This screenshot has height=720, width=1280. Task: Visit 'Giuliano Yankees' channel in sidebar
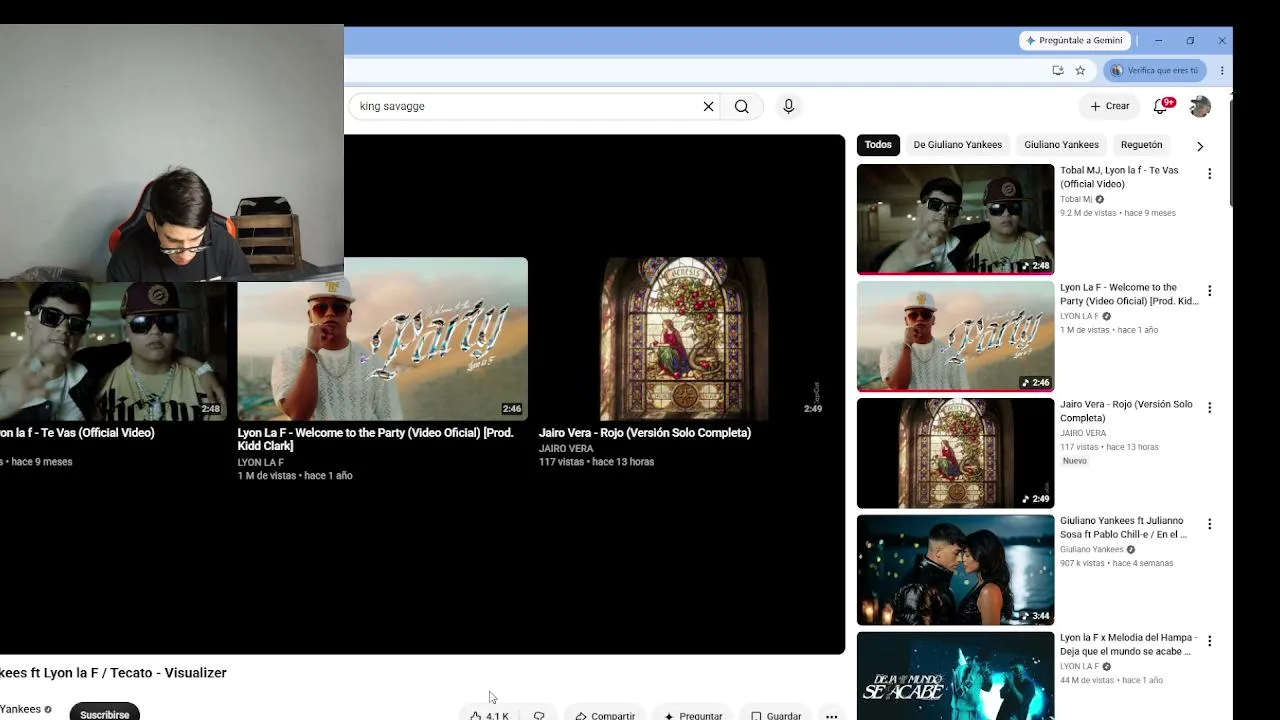[x=1092, y=549]
